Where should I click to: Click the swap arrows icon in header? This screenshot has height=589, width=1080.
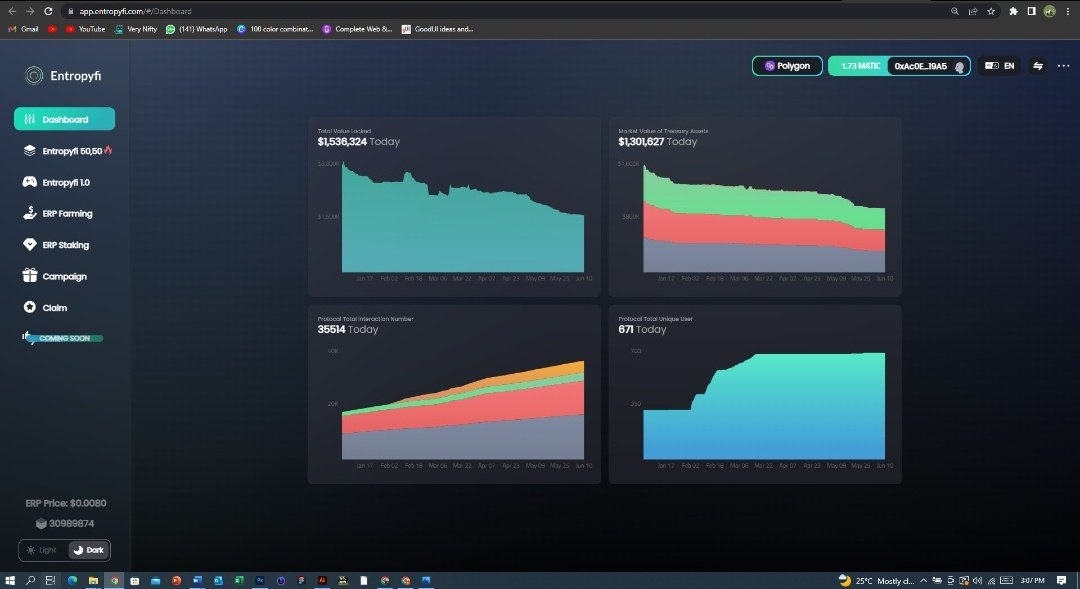1038,66
